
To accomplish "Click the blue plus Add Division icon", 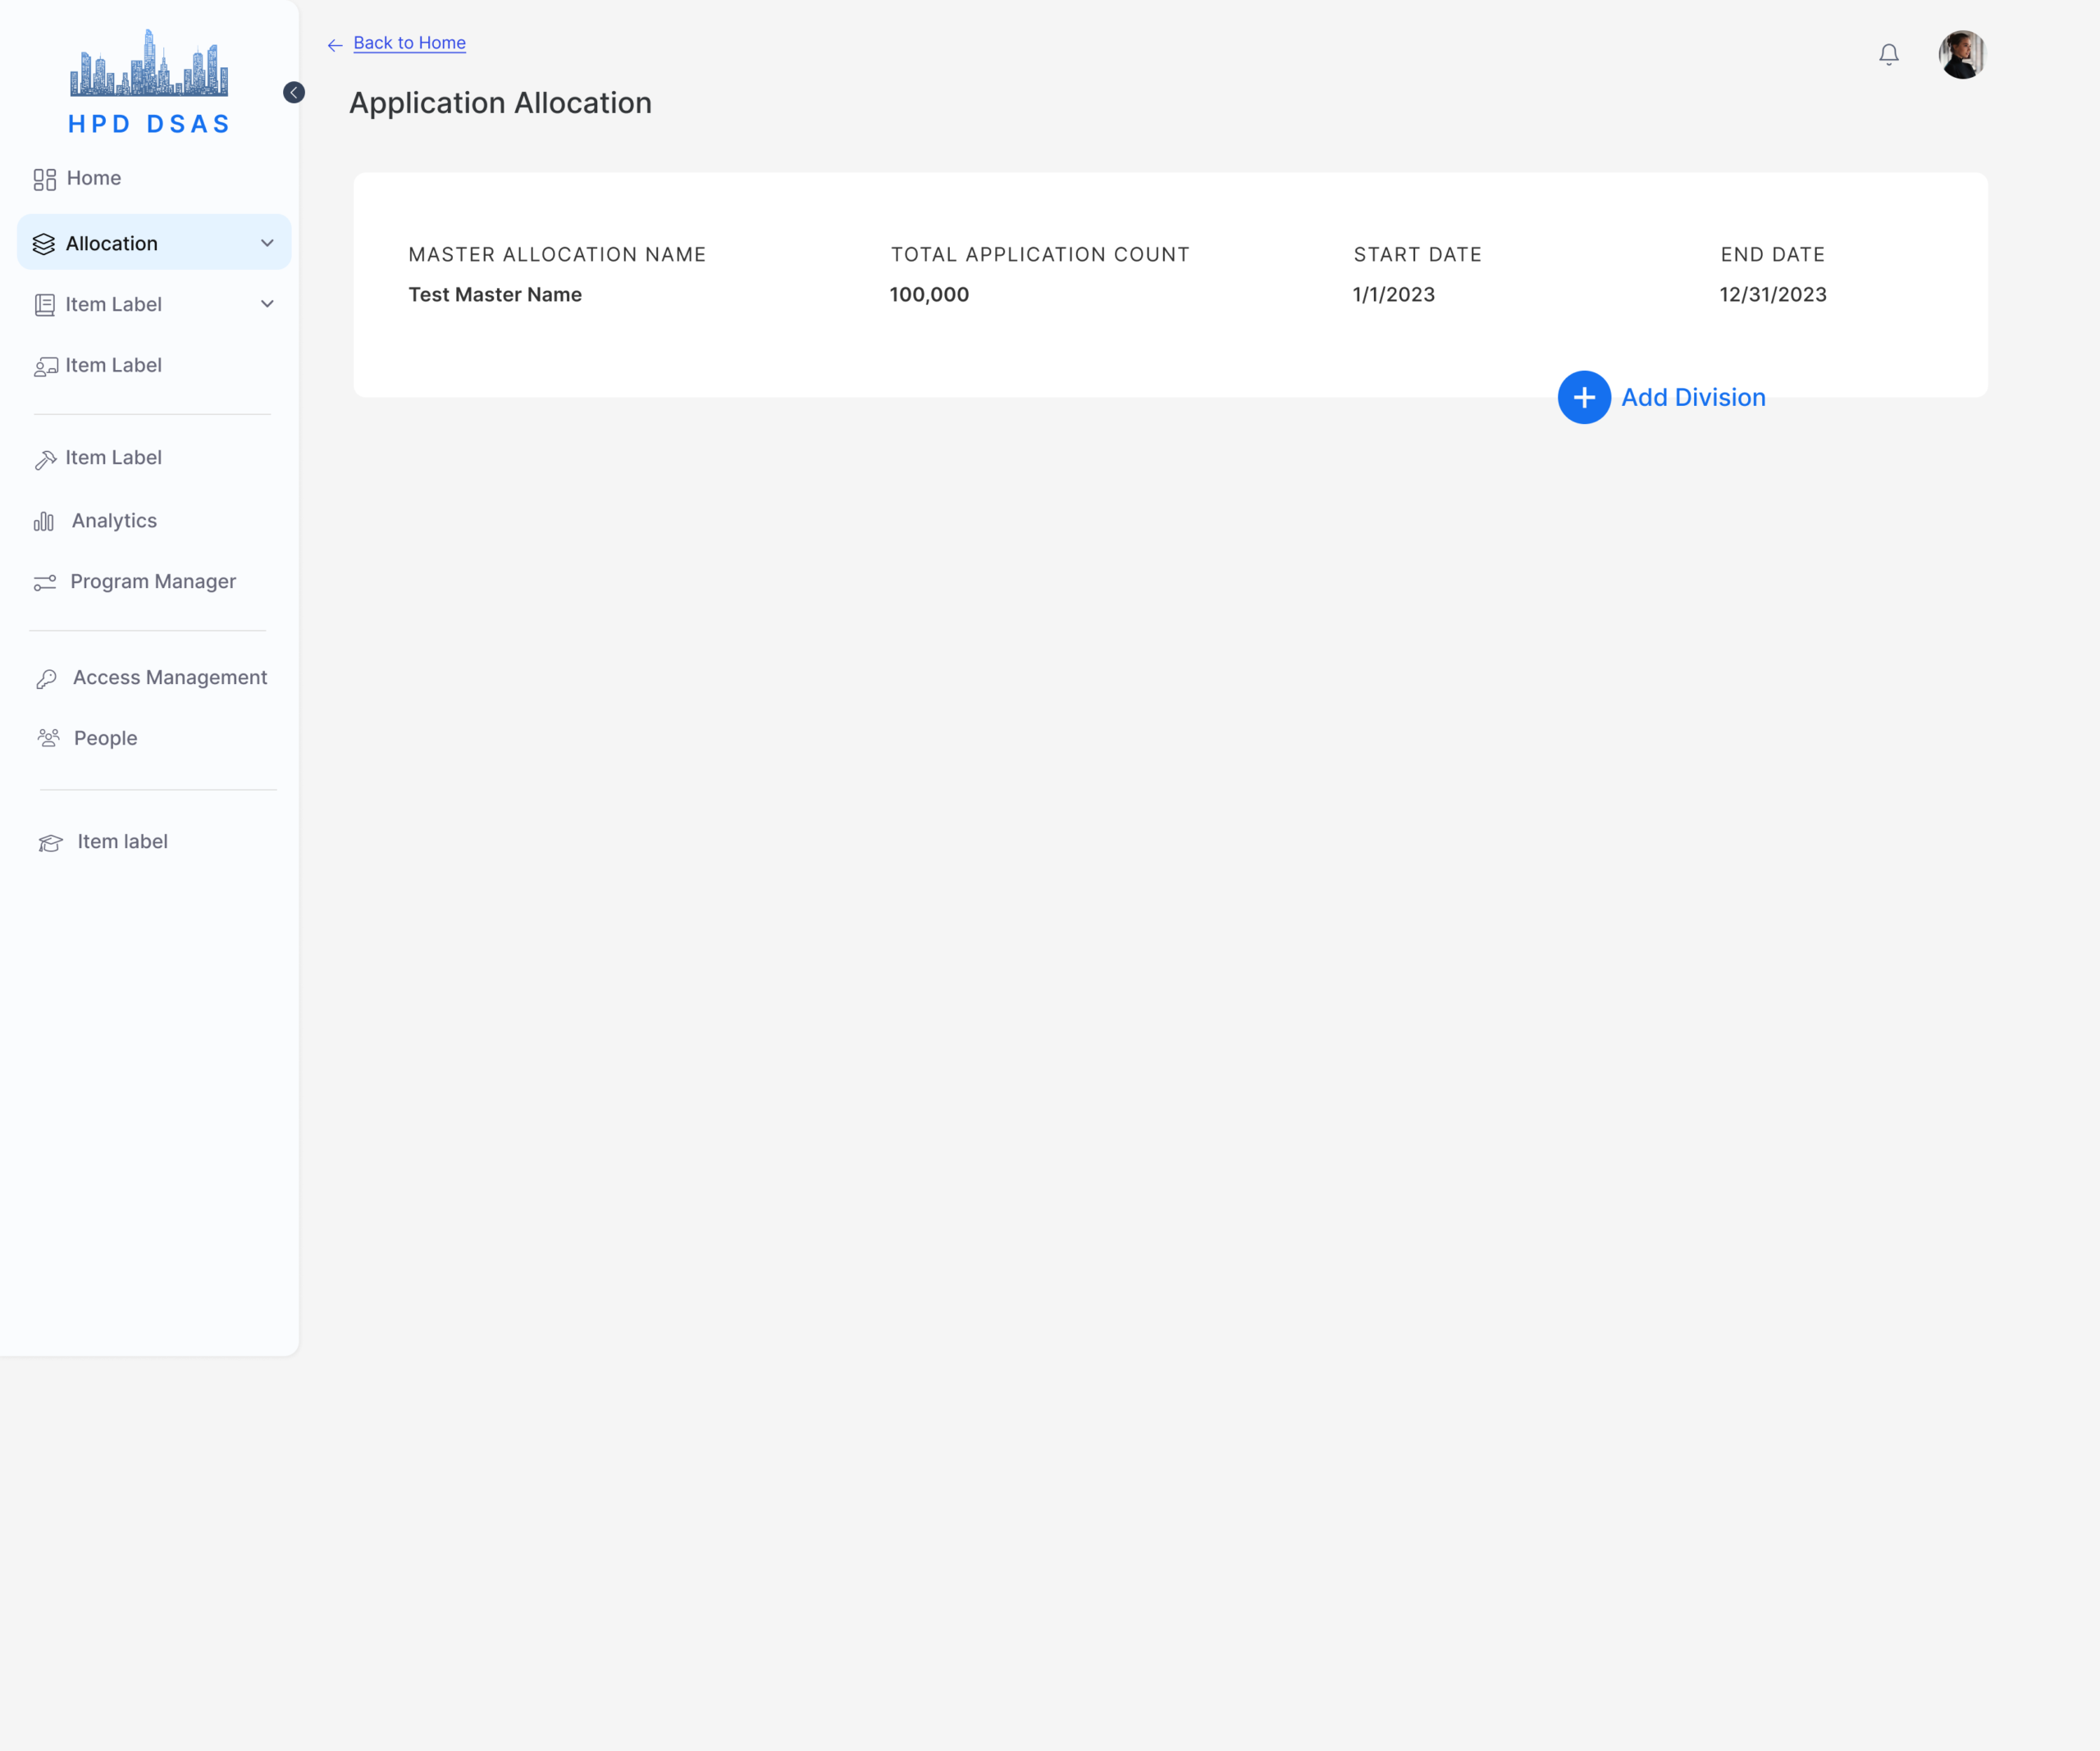I will (x=1583, y=397).
